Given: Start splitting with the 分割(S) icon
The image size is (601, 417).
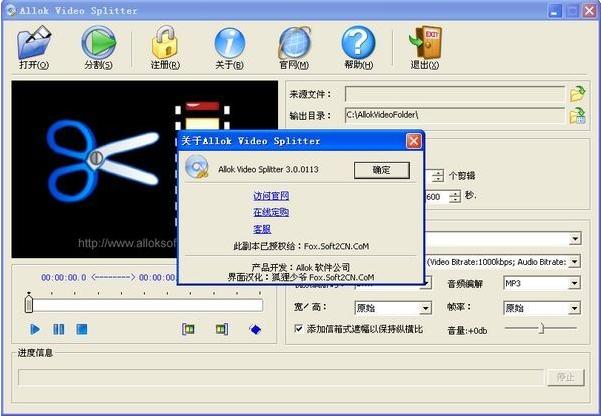Looking at the screenshot, I should [x=99, y=48].
